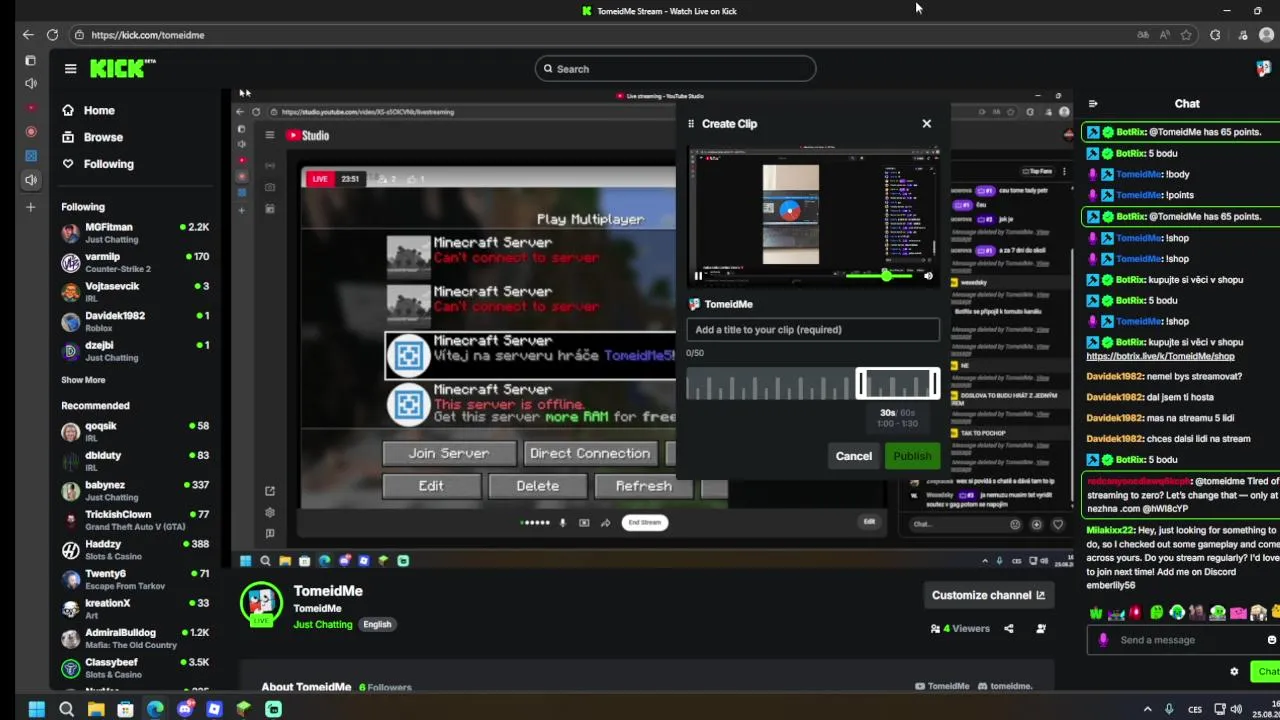Select the green W emote in chat
1280x720 pixels.
click(1097, 613)
